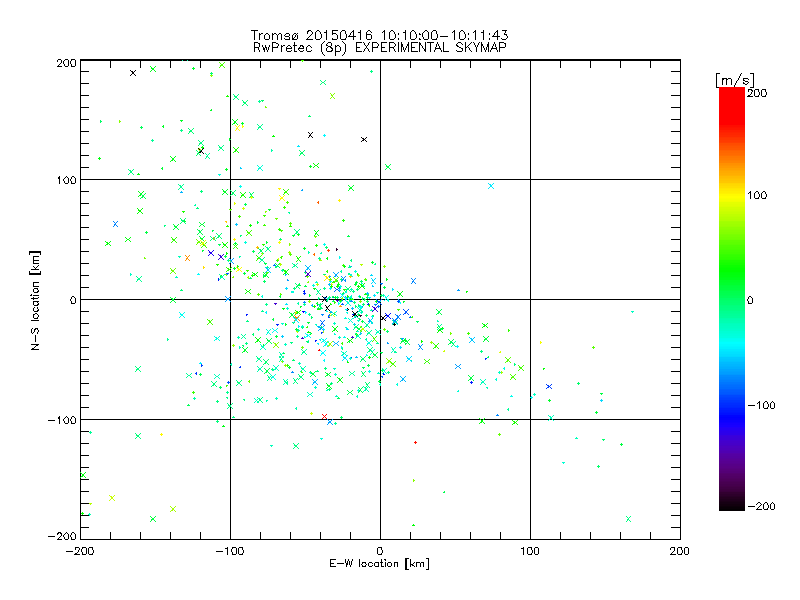This screenshot has height=600, width=800.
Task: Click the red cross marker near y = -100
Action: click(x=324, y=417)
